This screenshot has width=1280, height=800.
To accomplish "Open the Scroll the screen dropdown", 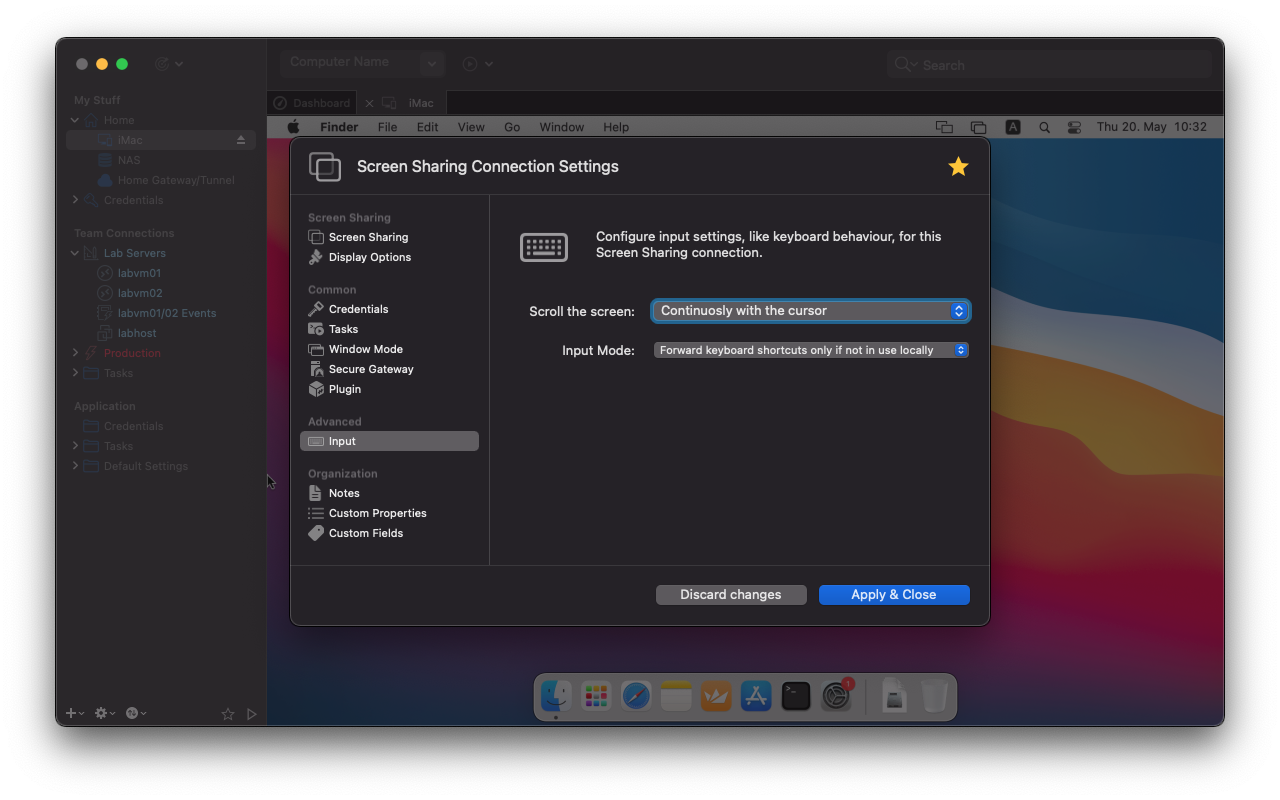I will click(810, 311).
